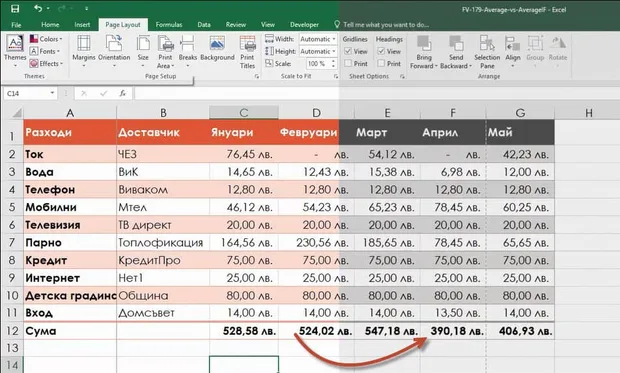Click the Сума row label cell
620x373 pixels.
pyautogui.click(x=70, y=331)
